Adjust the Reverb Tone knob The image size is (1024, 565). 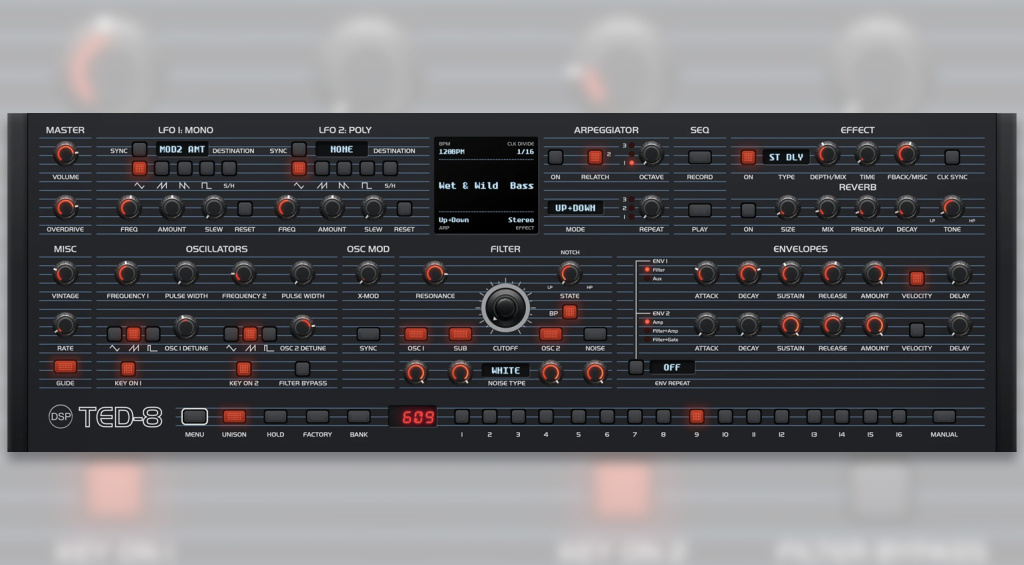click(x=952, y=207)
